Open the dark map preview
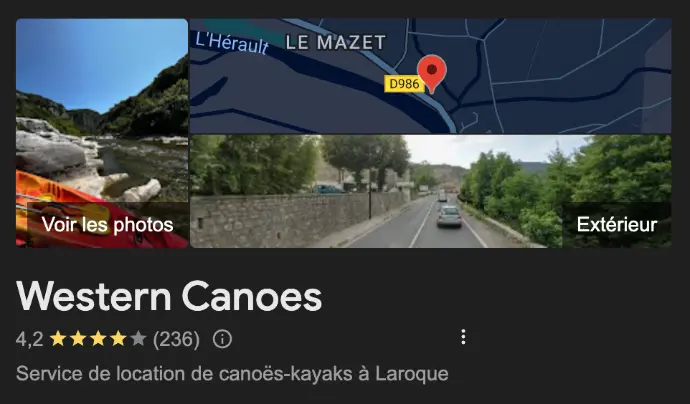The height and width of the screenshot is (404, 690). [431, 76]
